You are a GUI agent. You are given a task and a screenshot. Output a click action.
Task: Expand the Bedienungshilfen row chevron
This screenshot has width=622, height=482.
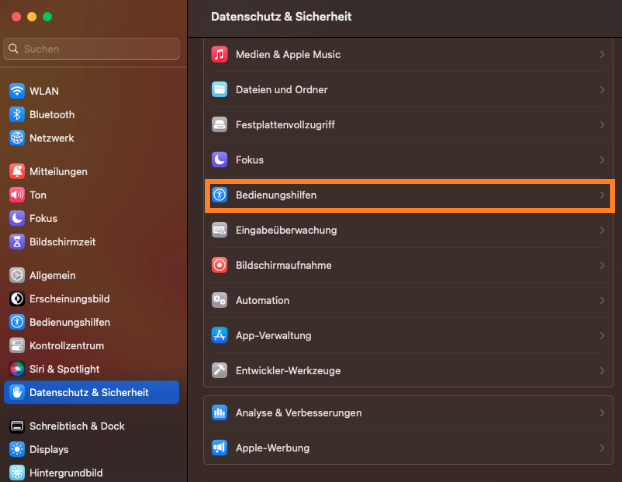[x=602, y=195]
